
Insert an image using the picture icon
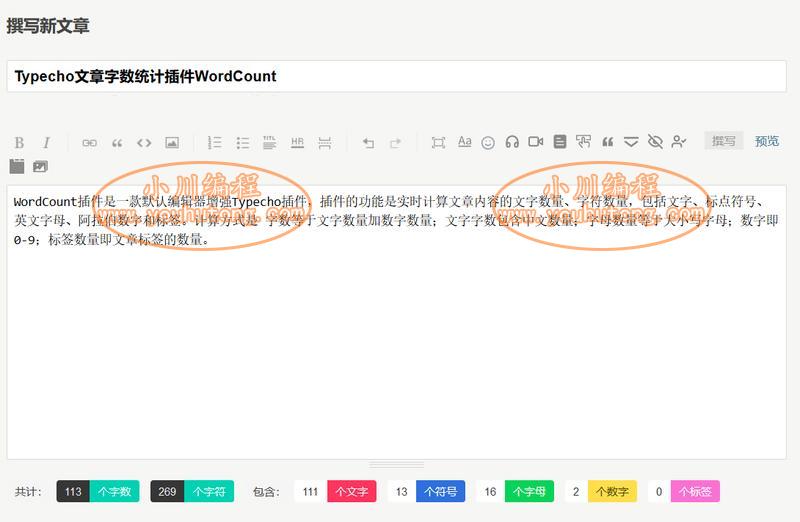tap(172, 142)
